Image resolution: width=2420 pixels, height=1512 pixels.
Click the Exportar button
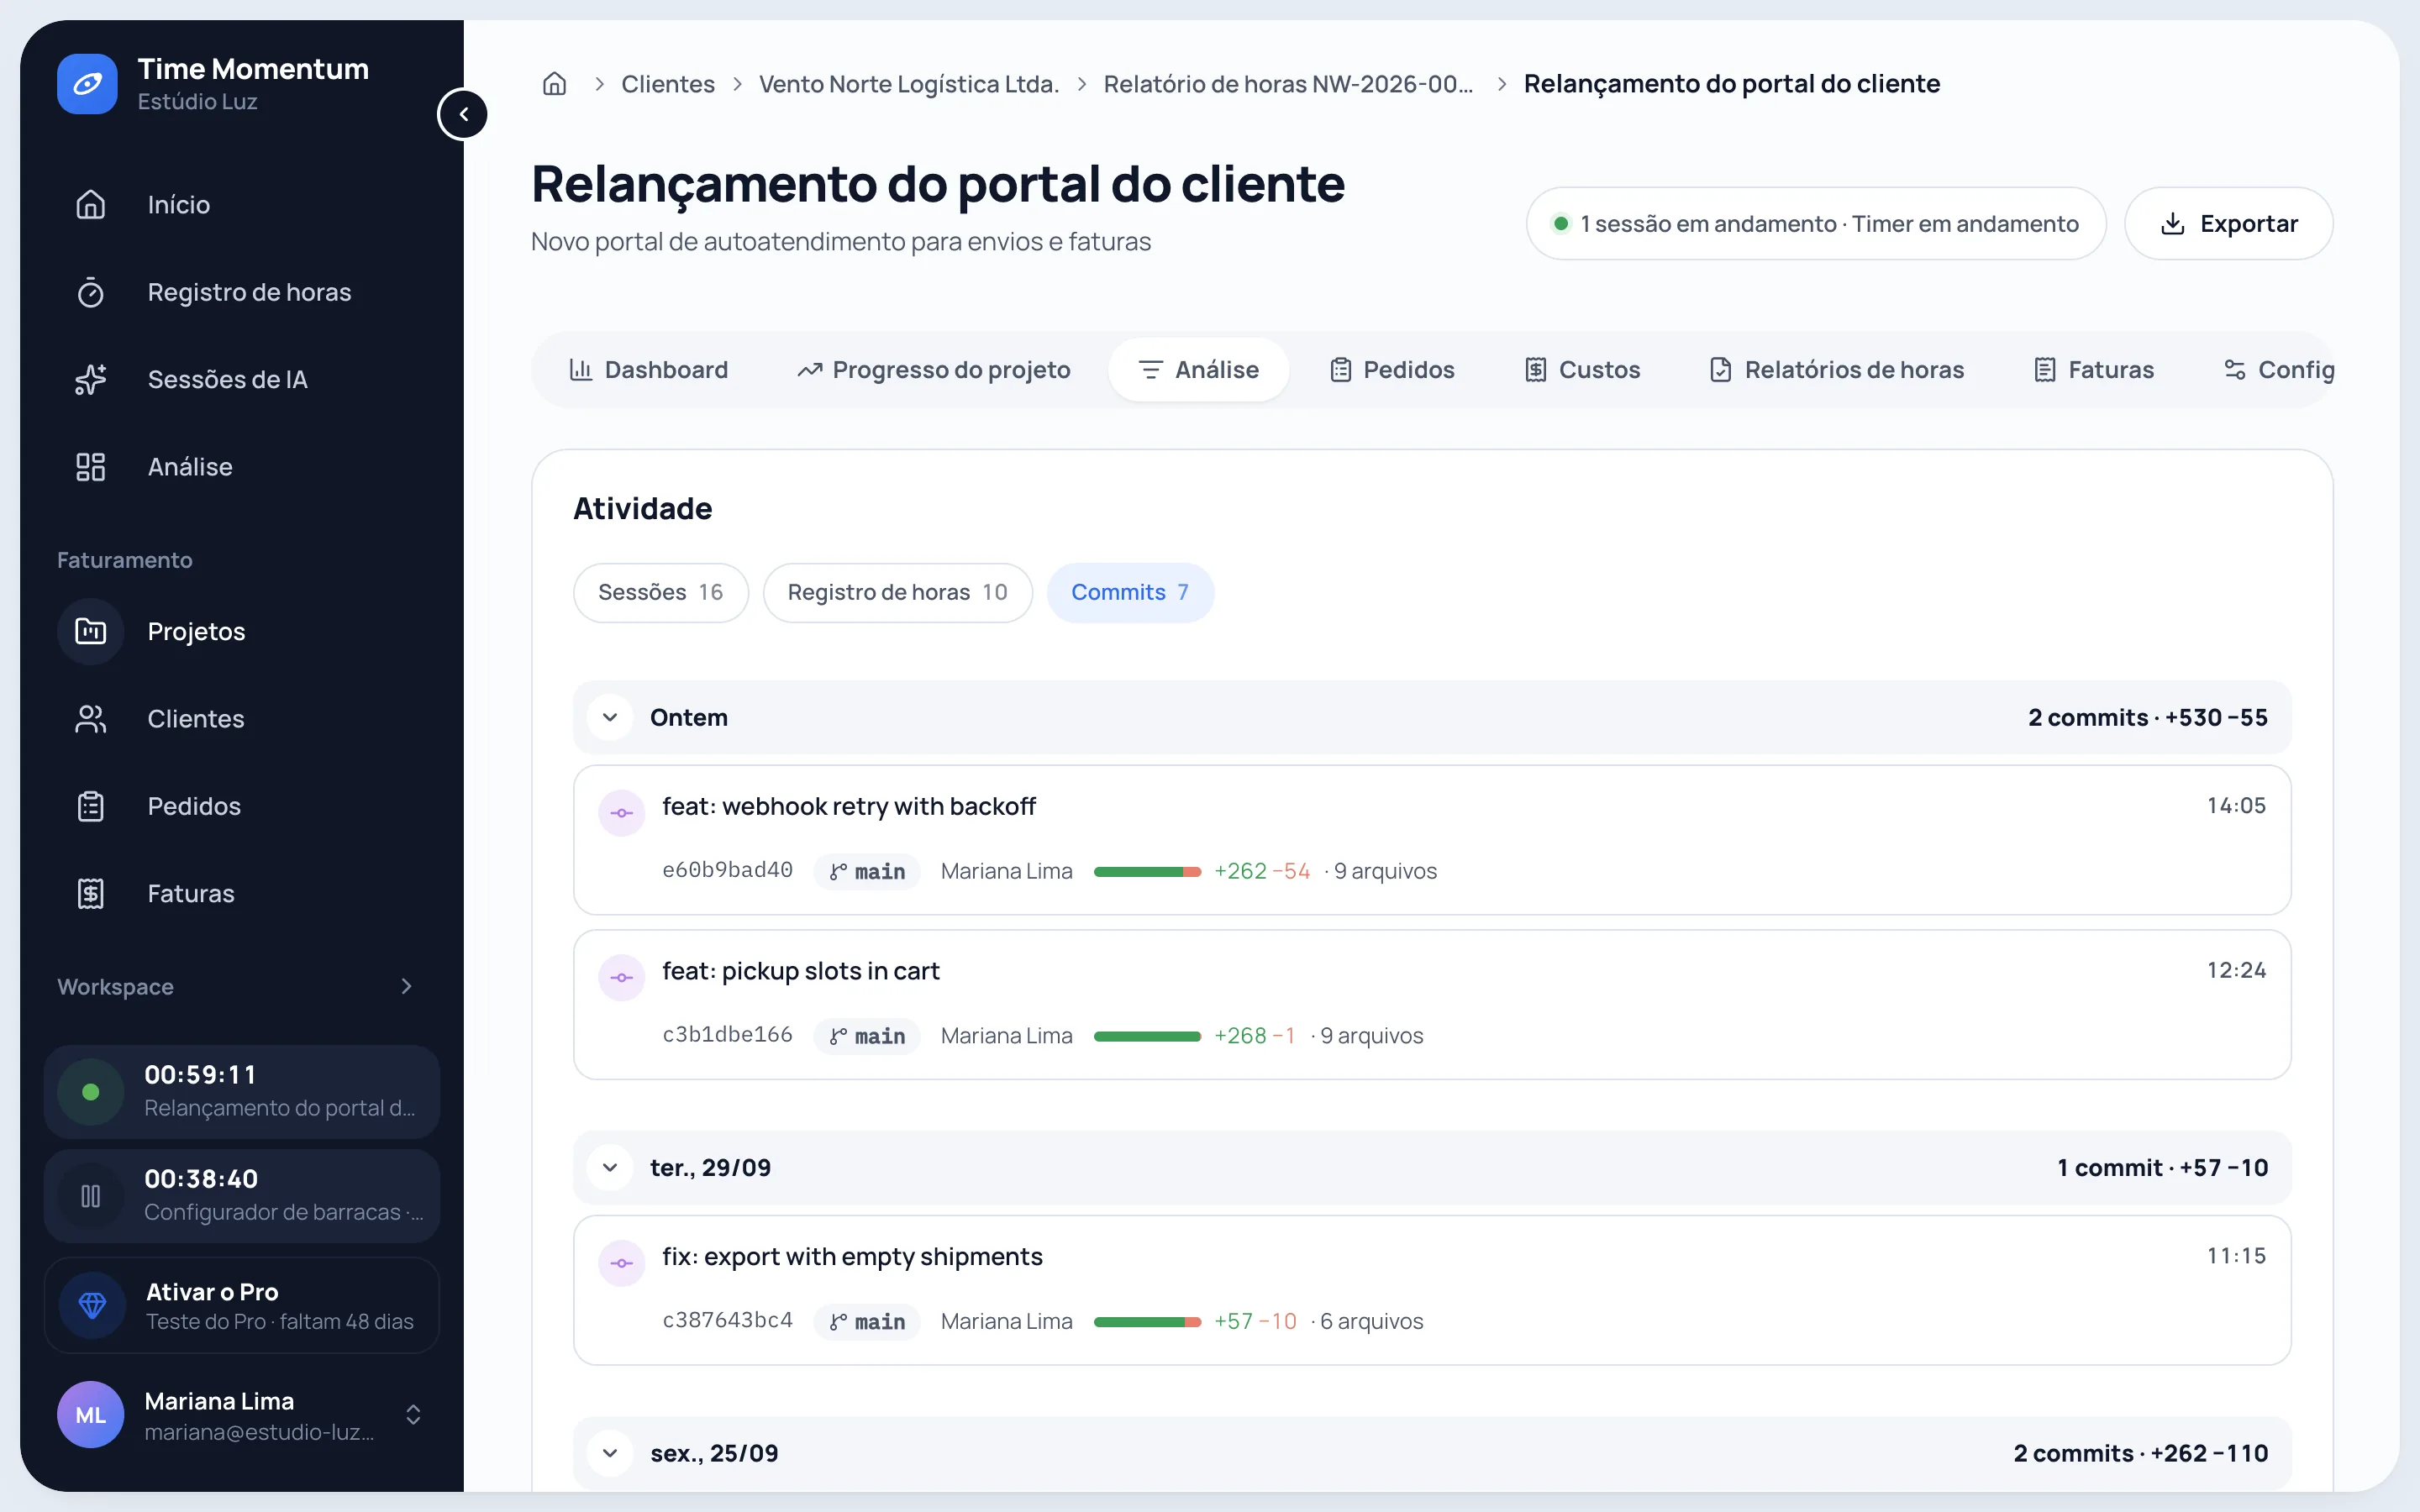pyautogui.click(x=2228, y=224)
